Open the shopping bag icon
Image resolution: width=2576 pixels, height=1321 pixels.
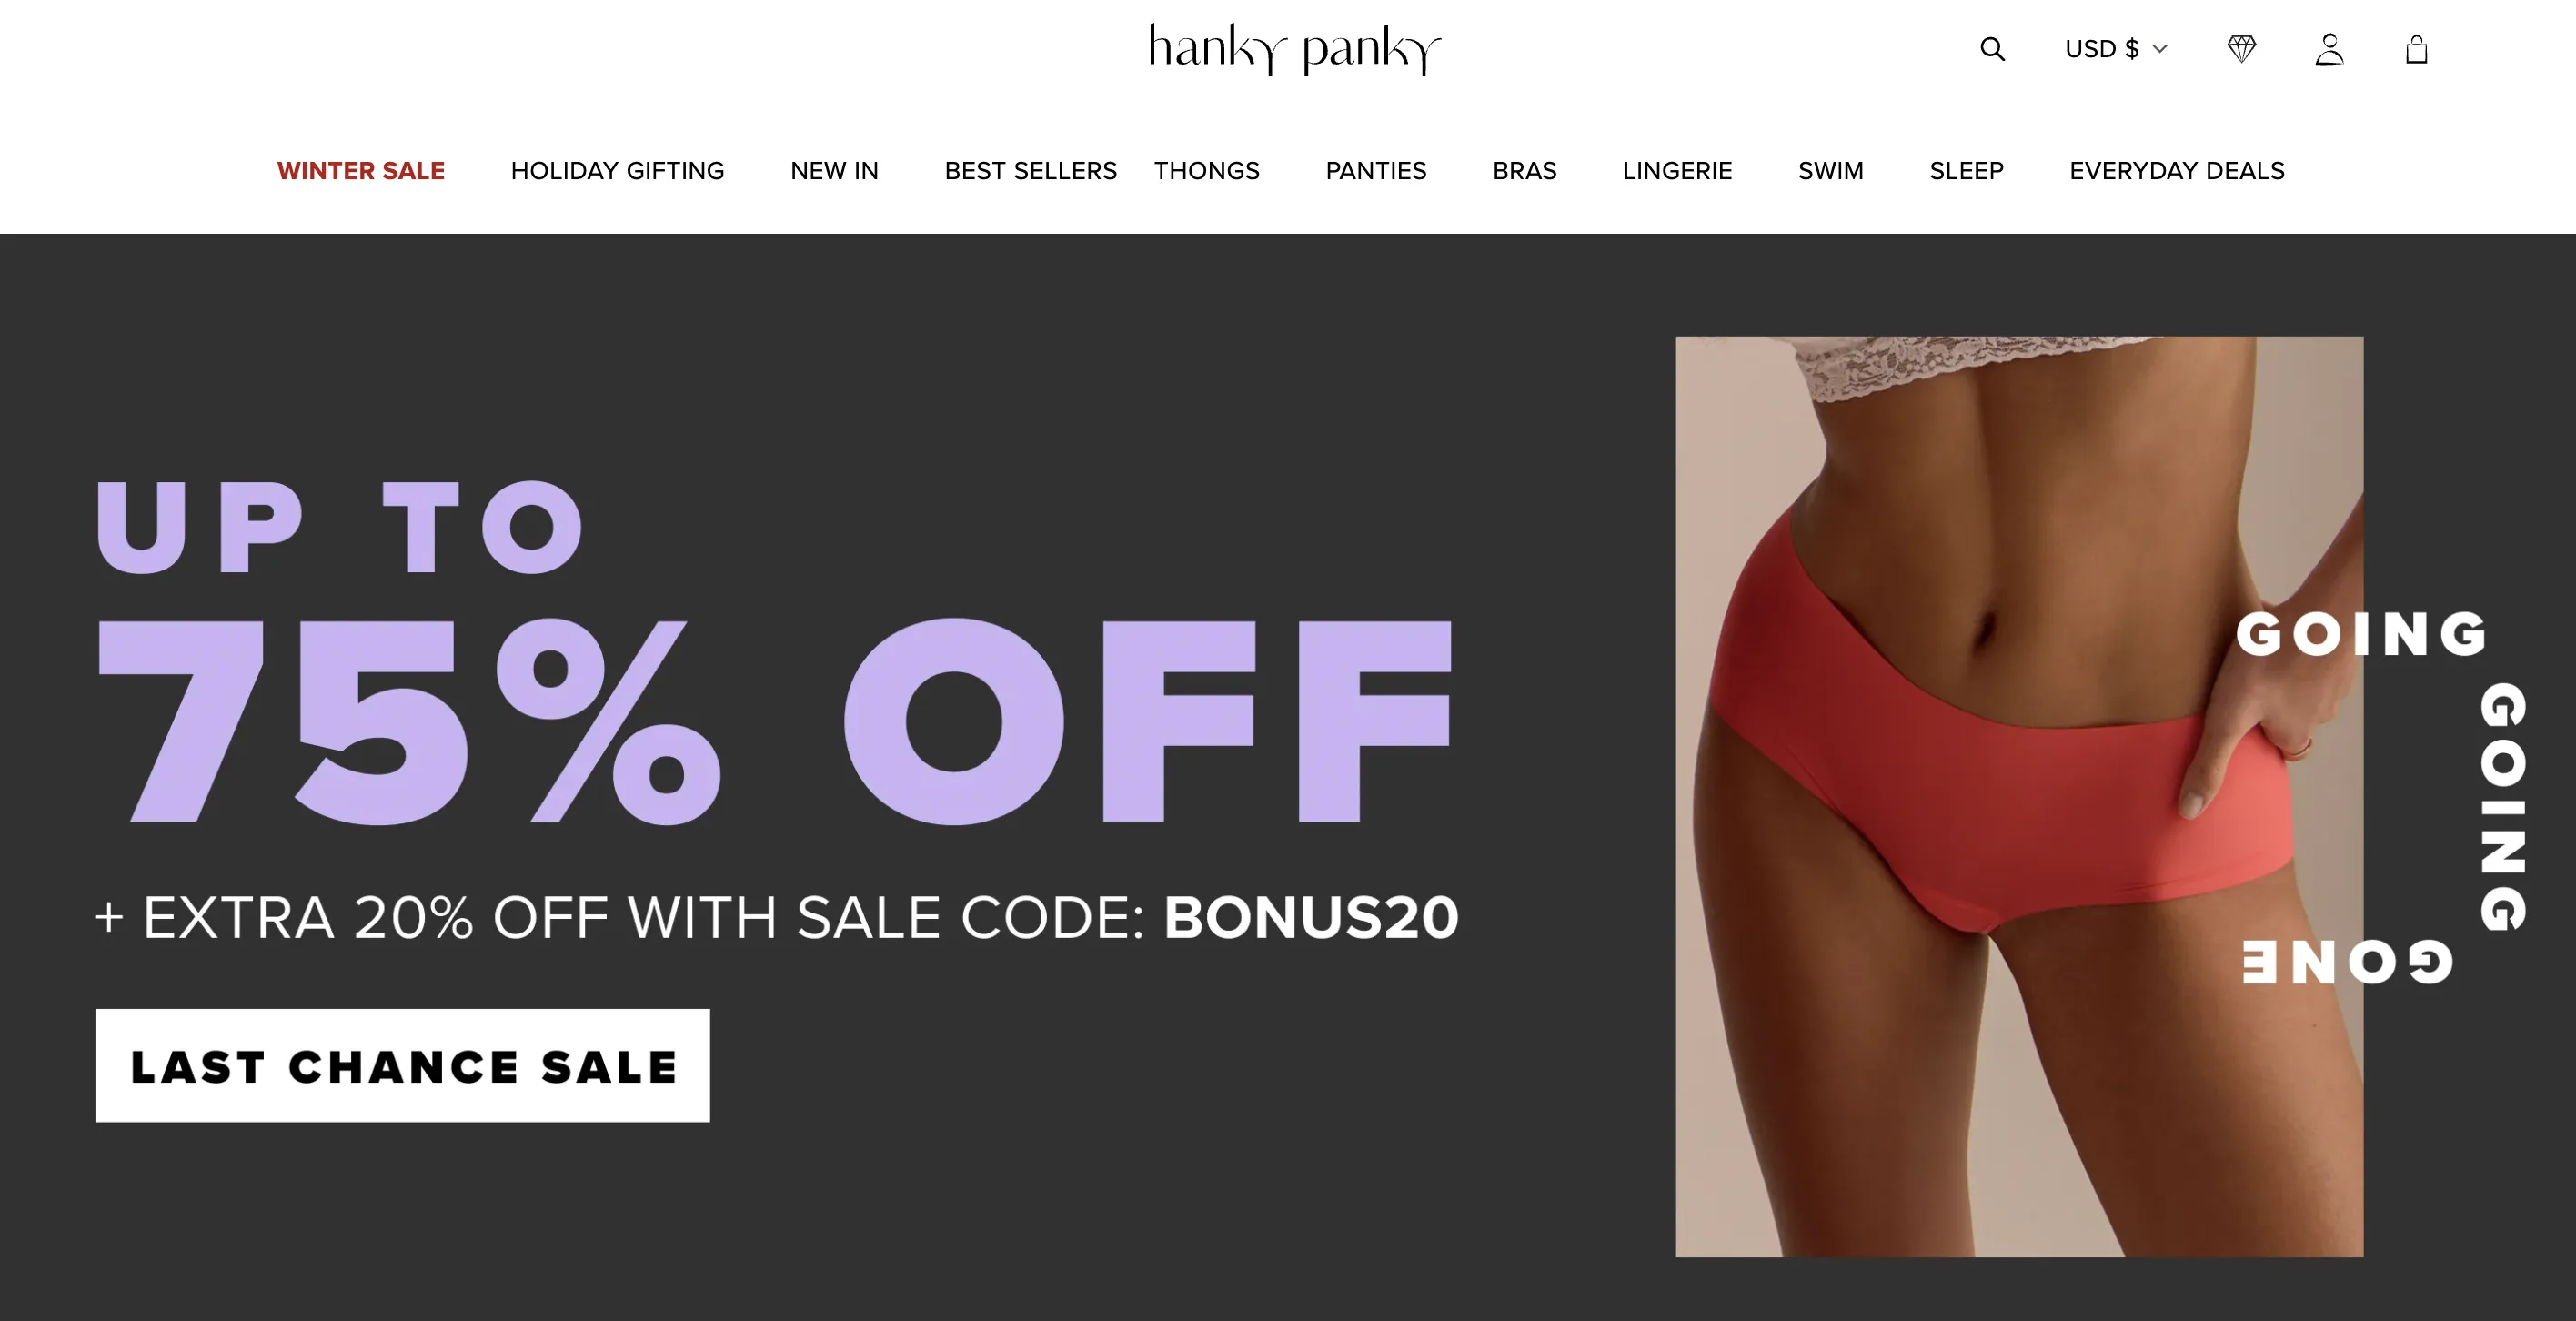(2416, 49)
